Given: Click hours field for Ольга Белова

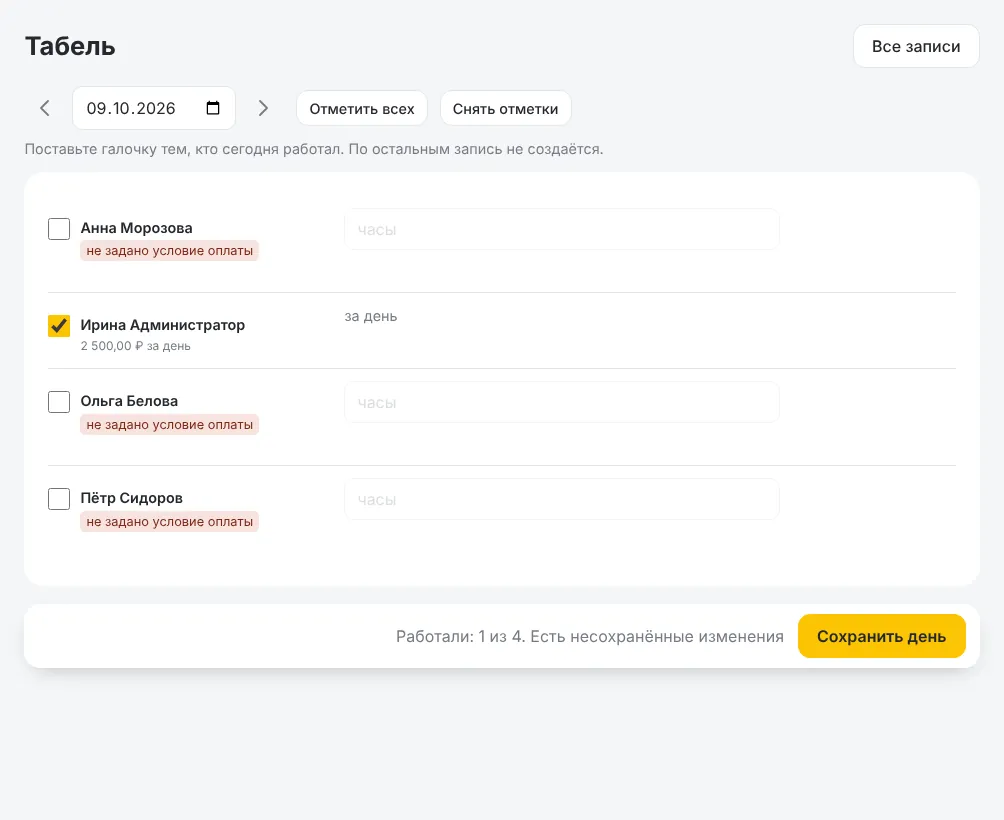Looking at the screenshot, I should [562, 402].
